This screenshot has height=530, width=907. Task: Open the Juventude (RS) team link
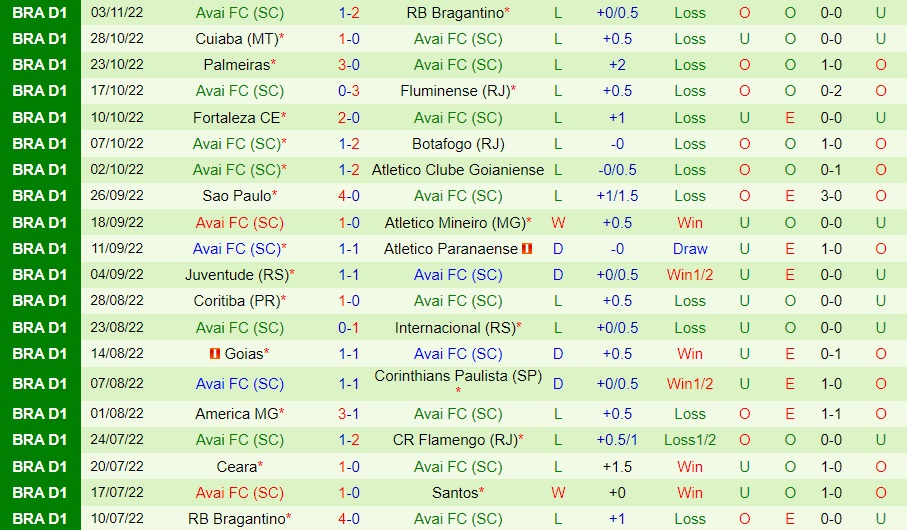(x=236, y=275)
